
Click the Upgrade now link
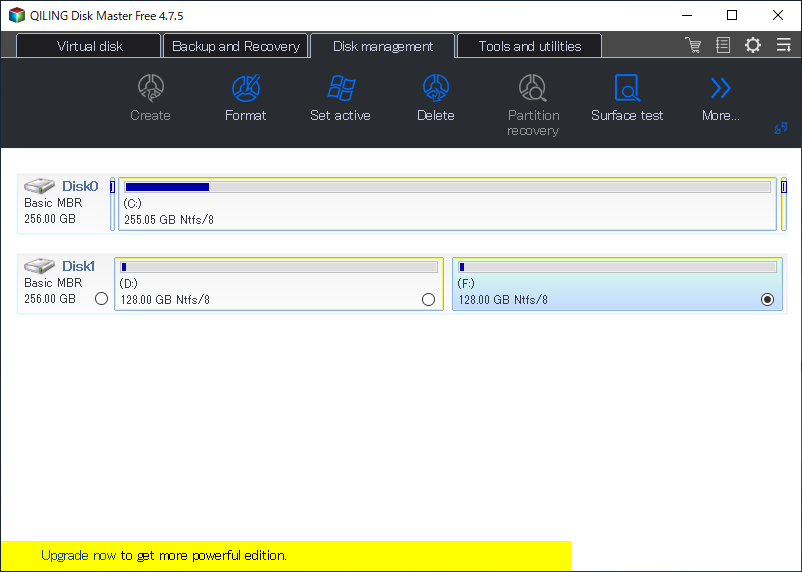click(78, 556)
